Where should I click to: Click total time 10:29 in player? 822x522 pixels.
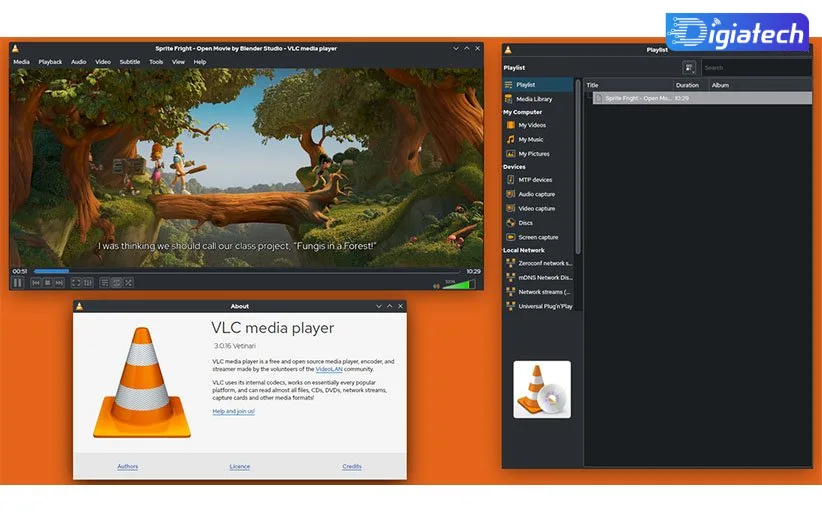click(473, 271)
